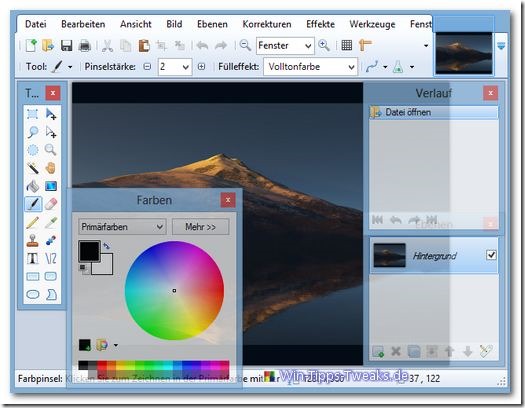Screen dimensions: 525x408
Task: Open the Ansicht menu
Action: click(x=136, y=24)
